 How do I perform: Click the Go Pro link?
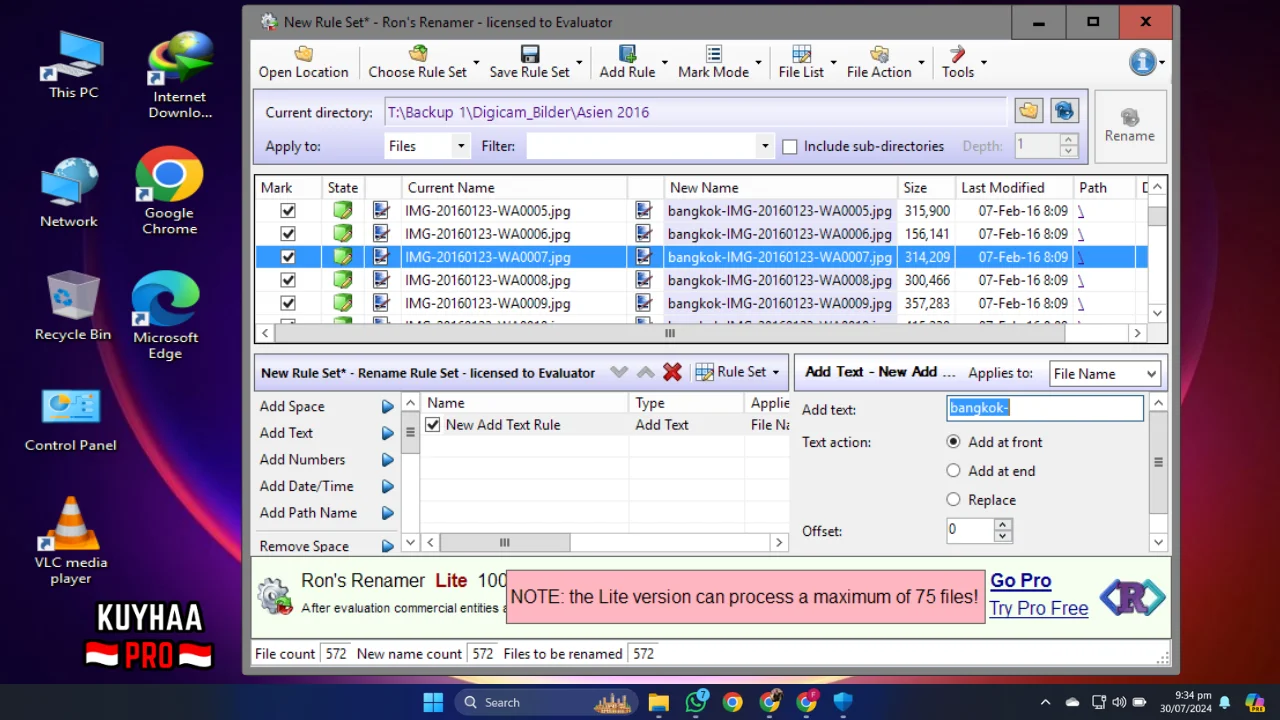click(x=1020, y=581)
